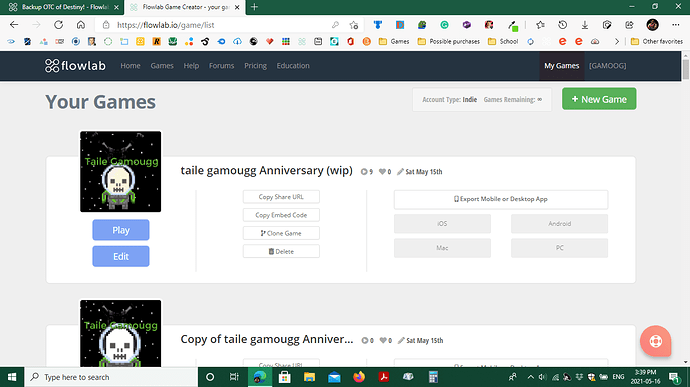Open File Explorer from the taskbar
Image resolution: width=690 pixels, height=387 pixels.
[x=309, y=377]
